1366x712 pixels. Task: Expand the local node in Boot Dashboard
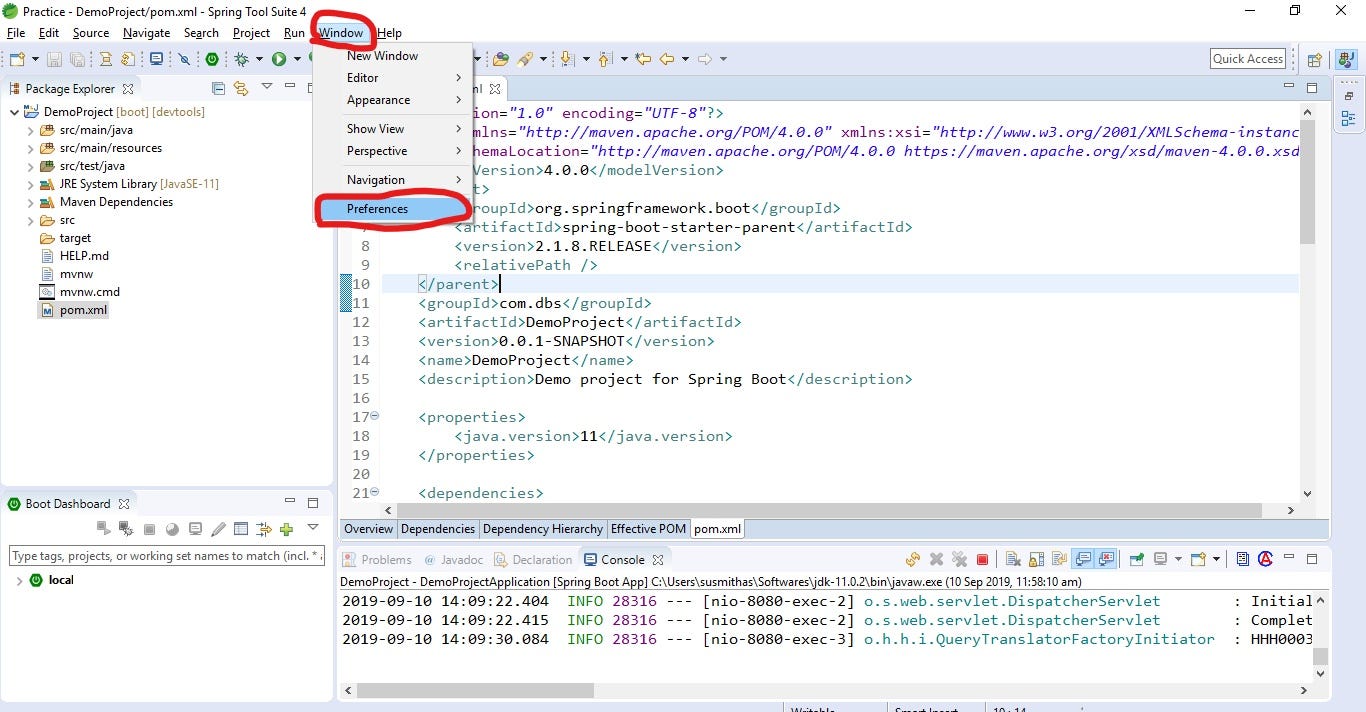pos(19,580)
